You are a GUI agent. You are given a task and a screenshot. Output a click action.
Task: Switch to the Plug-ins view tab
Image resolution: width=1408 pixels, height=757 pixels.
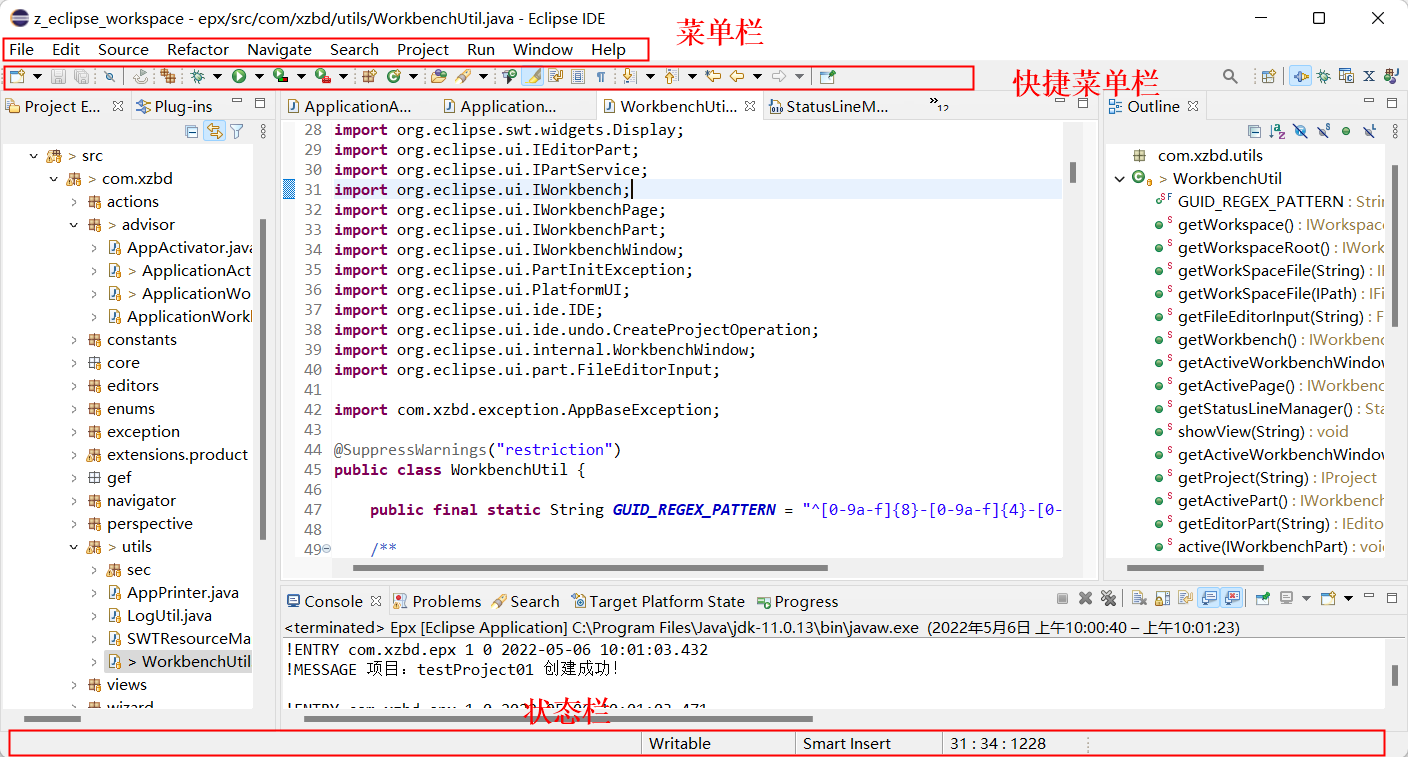click(173, 106)
